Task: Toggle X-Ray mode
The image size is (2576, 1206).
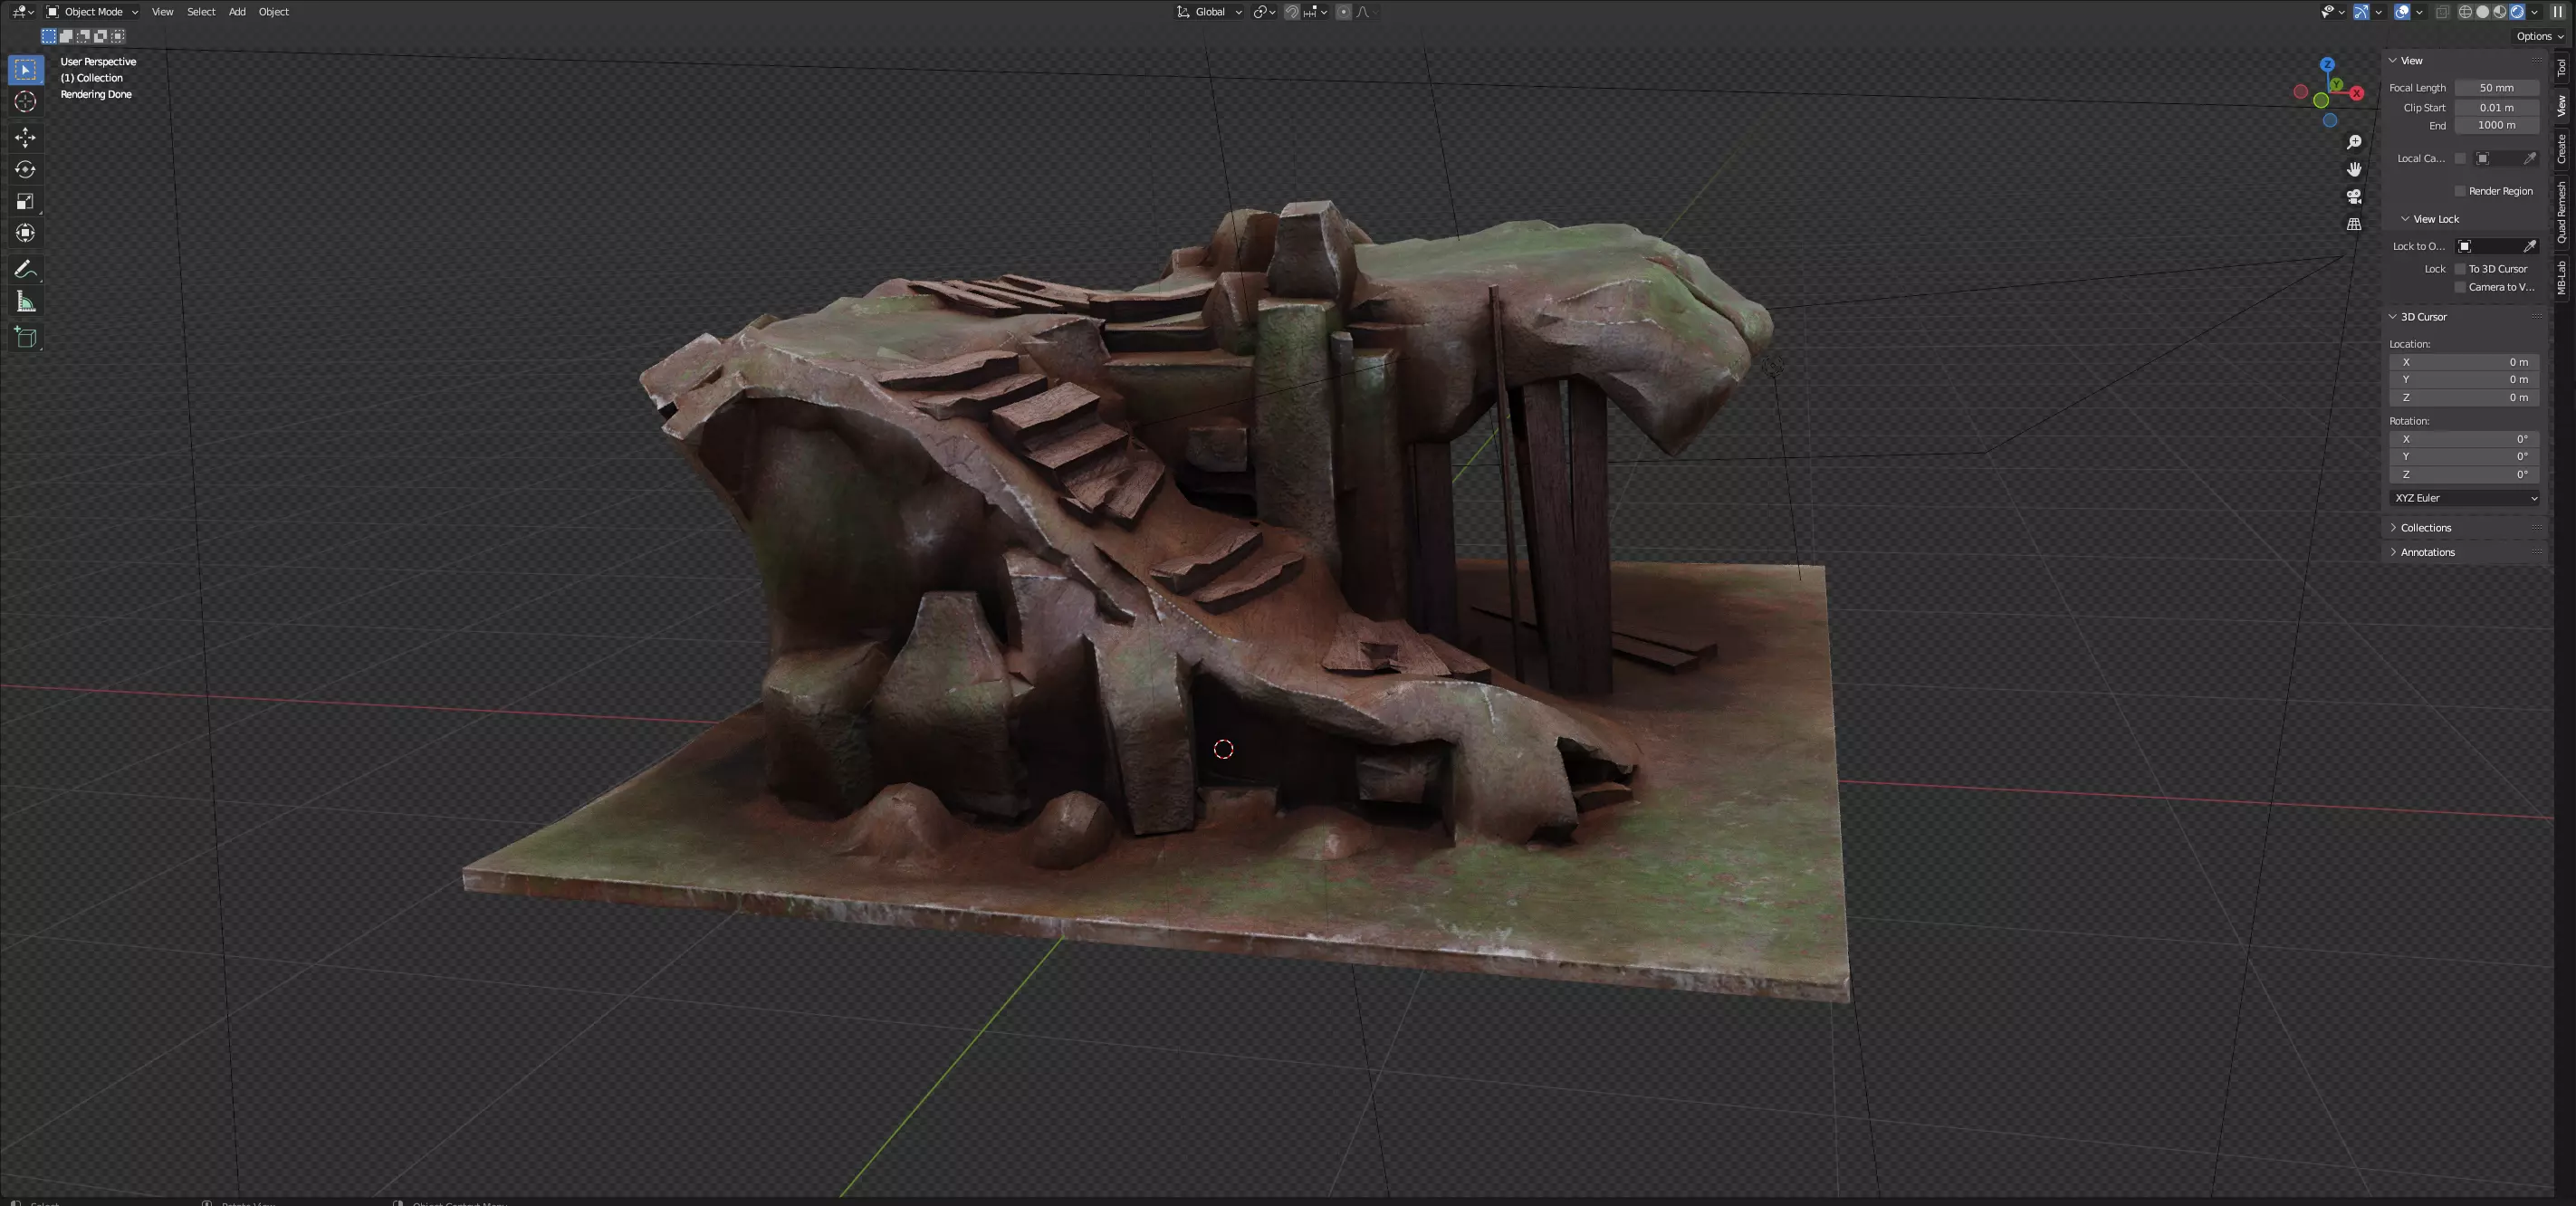Action: (2443, 12)
